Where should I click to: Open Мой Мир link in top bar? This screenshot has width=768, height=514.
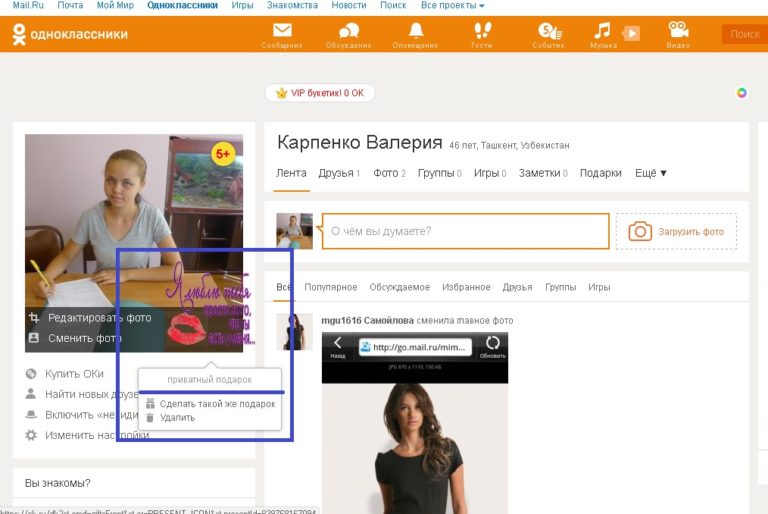click(115, 5)
